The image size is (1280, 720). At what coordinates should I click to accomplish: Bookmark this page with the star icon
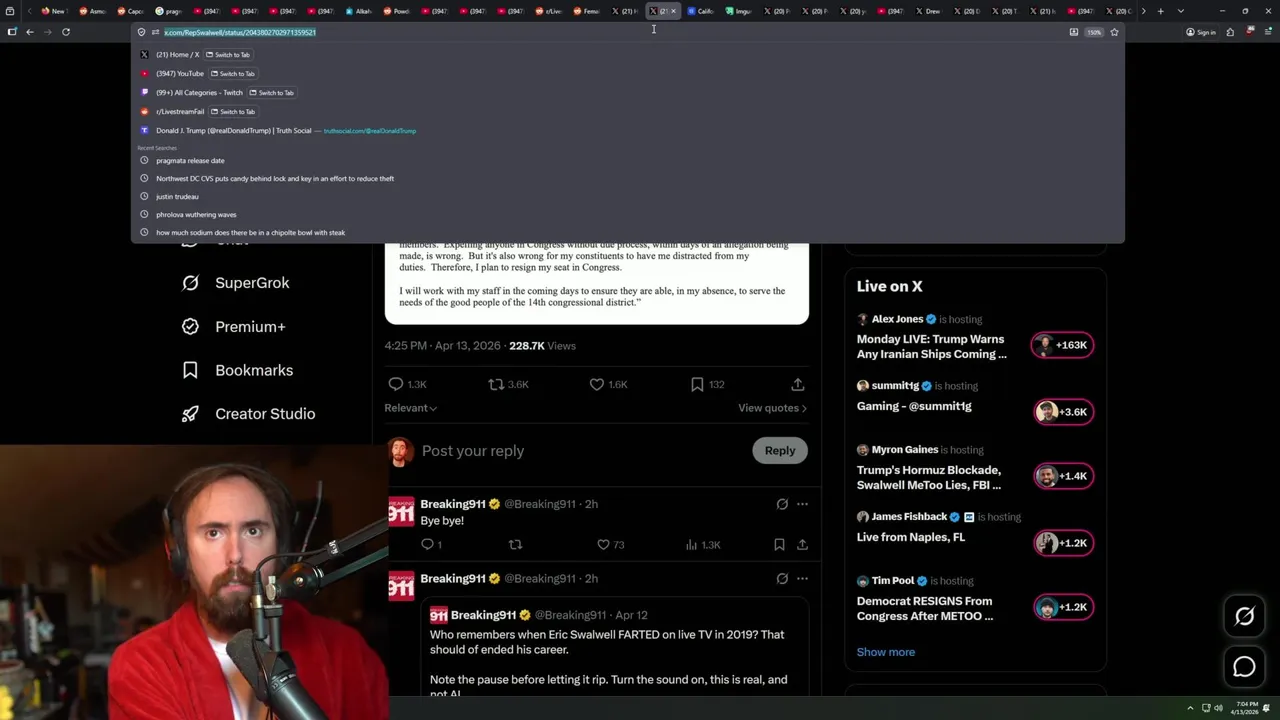coord(1114,32)
